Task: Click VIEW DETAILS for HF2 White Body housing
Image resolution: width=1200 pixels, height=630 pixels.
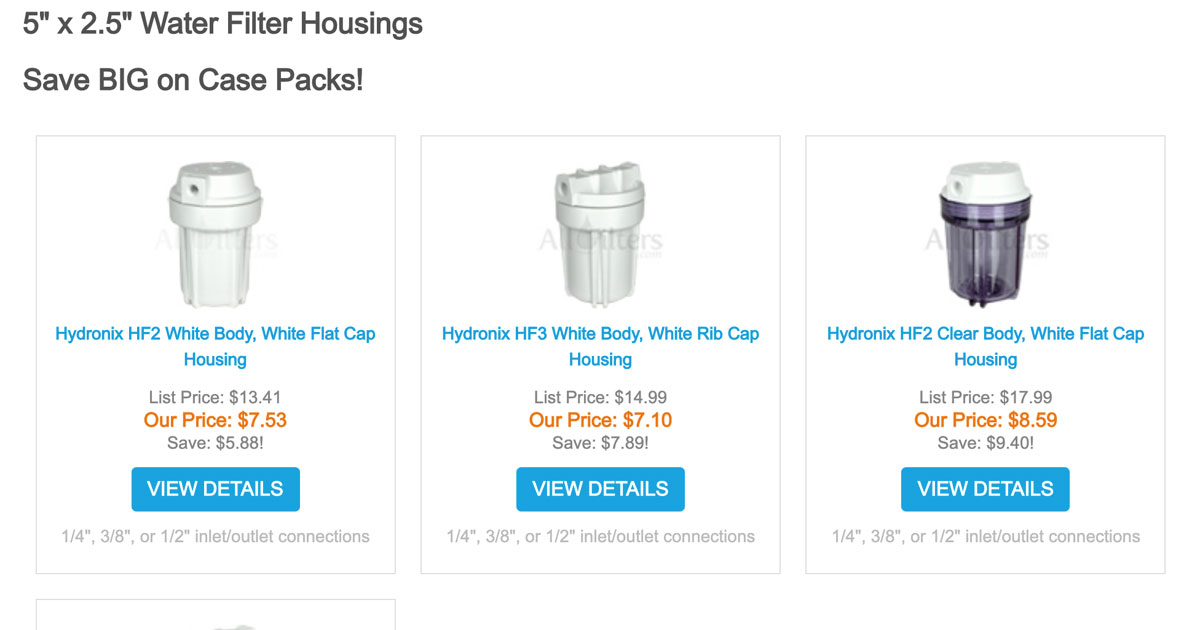Action: pyautogui.click(x=215, y=489)
